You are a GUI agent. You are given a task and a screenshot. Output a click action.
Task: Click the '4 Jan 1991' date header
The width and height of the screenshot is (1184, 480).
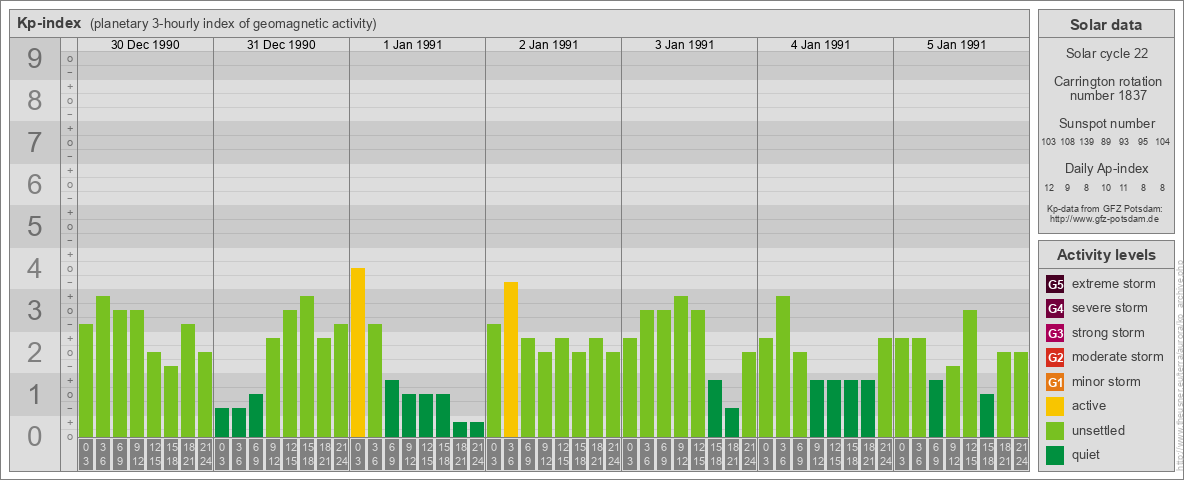pos(820,45)
